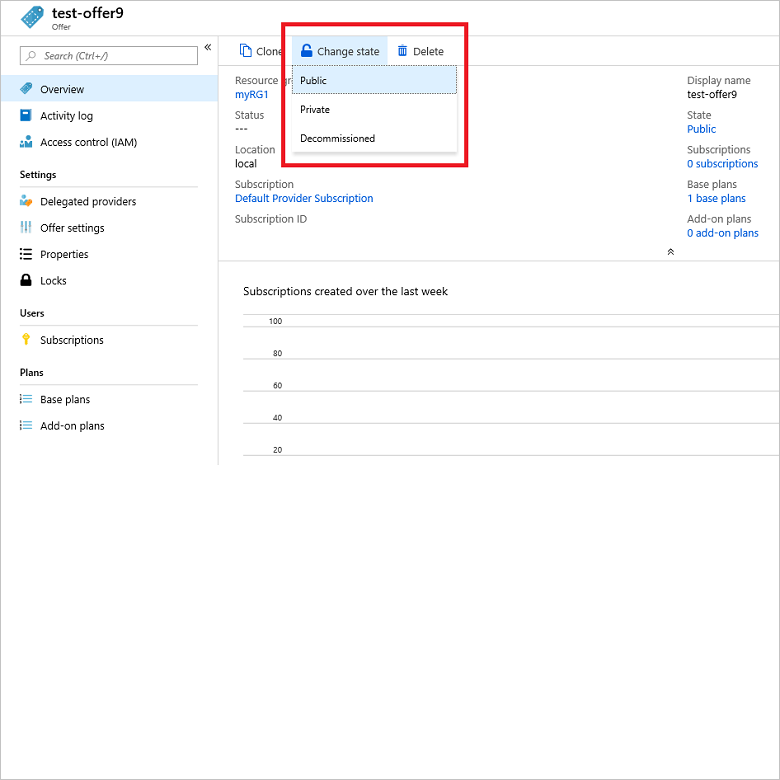Screen dimensions: 780x780
Task: Open Access control (IAM)
Action: pos(109,142)
